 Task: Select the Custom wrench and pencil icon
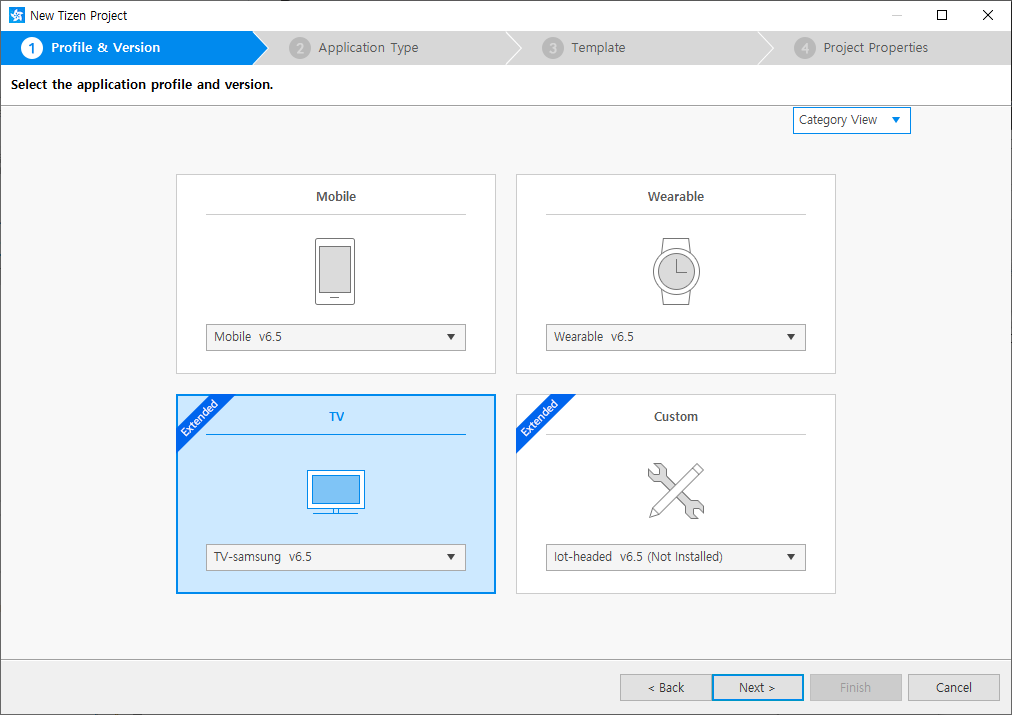[676, 490]
